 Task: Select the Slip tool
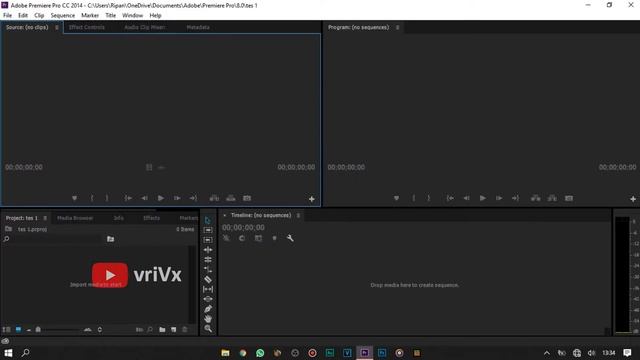click(x=208, y=289)
